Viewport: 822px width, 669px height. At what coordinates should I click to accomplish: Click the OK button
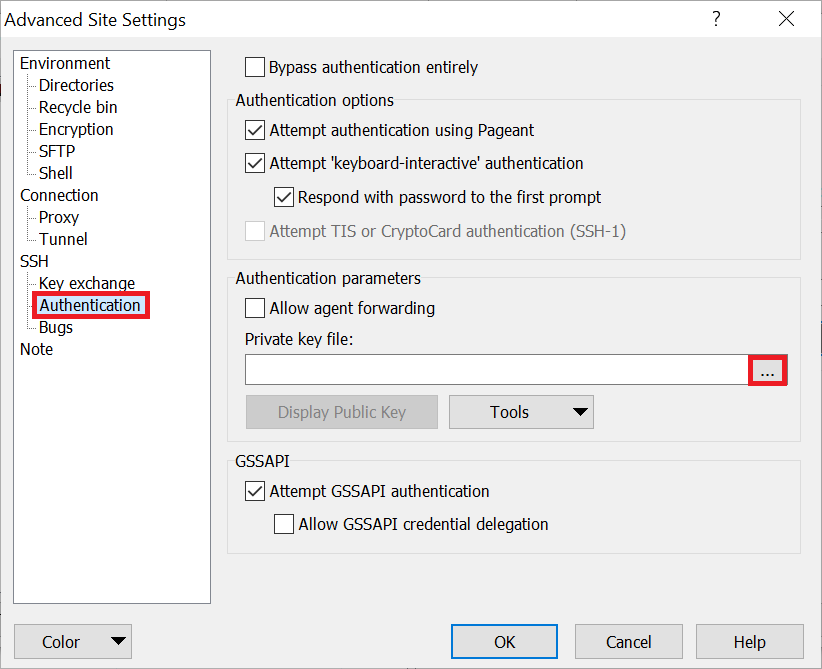pos(504,642)
